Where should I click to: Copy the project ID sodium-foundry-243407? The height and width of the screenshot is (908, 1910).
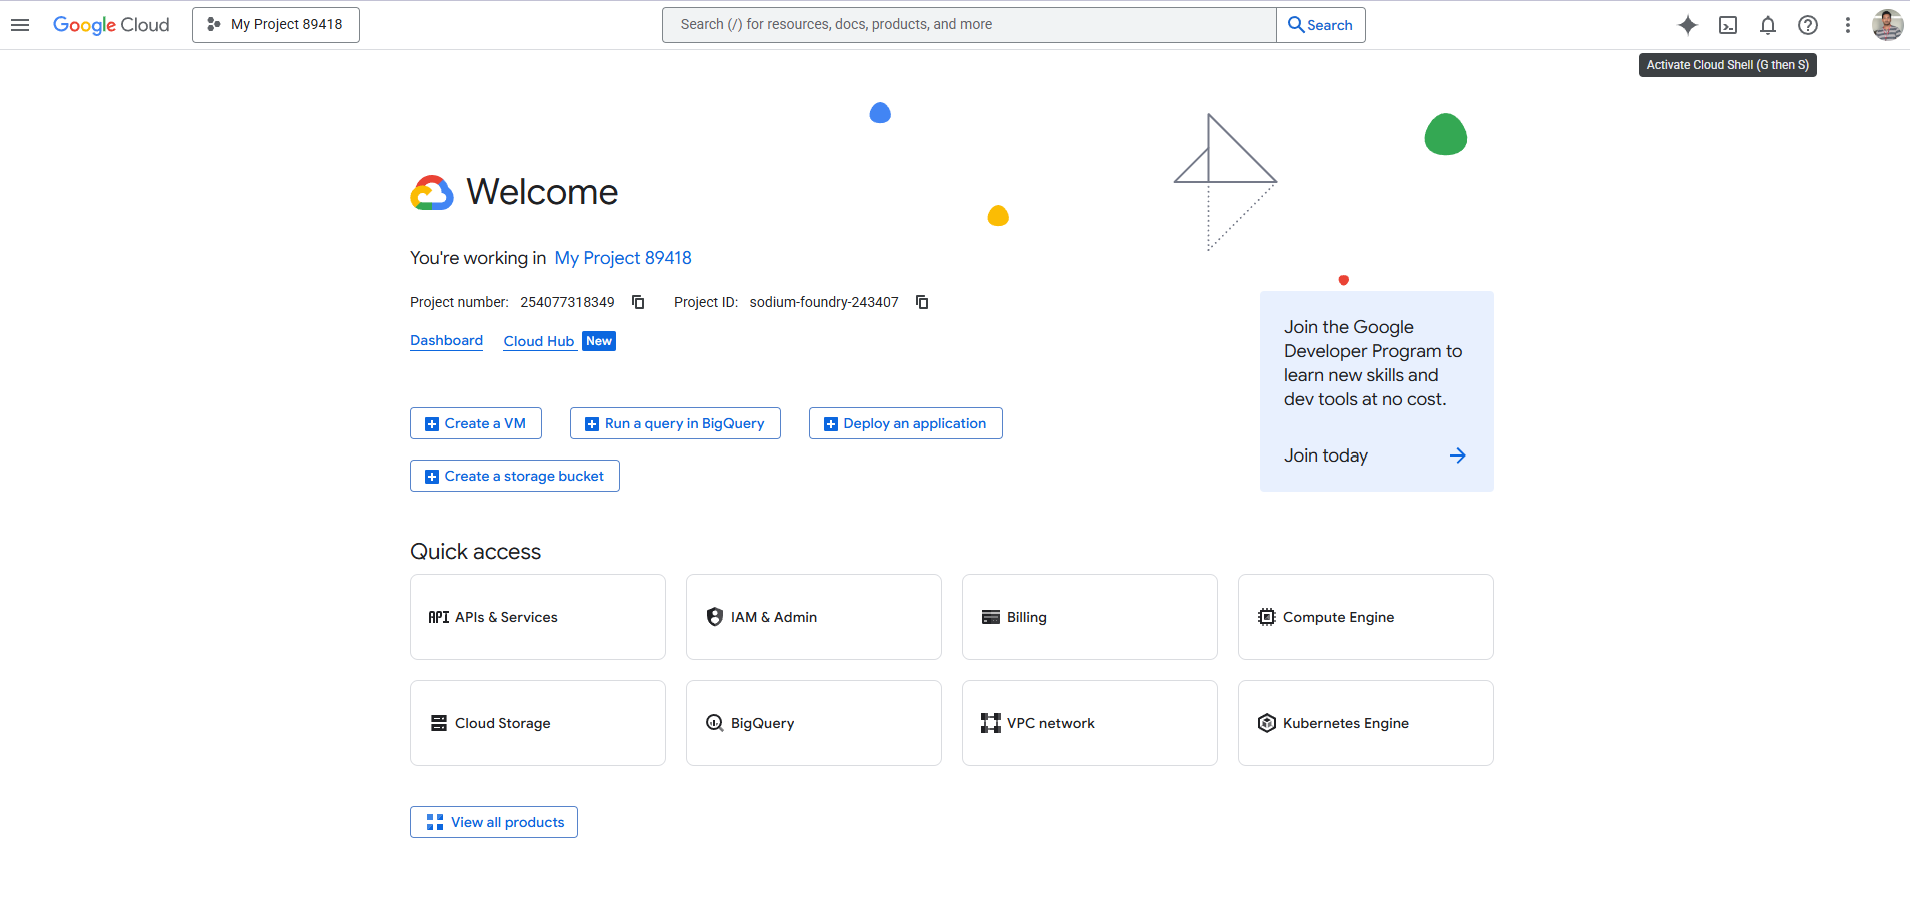point(921,301)
